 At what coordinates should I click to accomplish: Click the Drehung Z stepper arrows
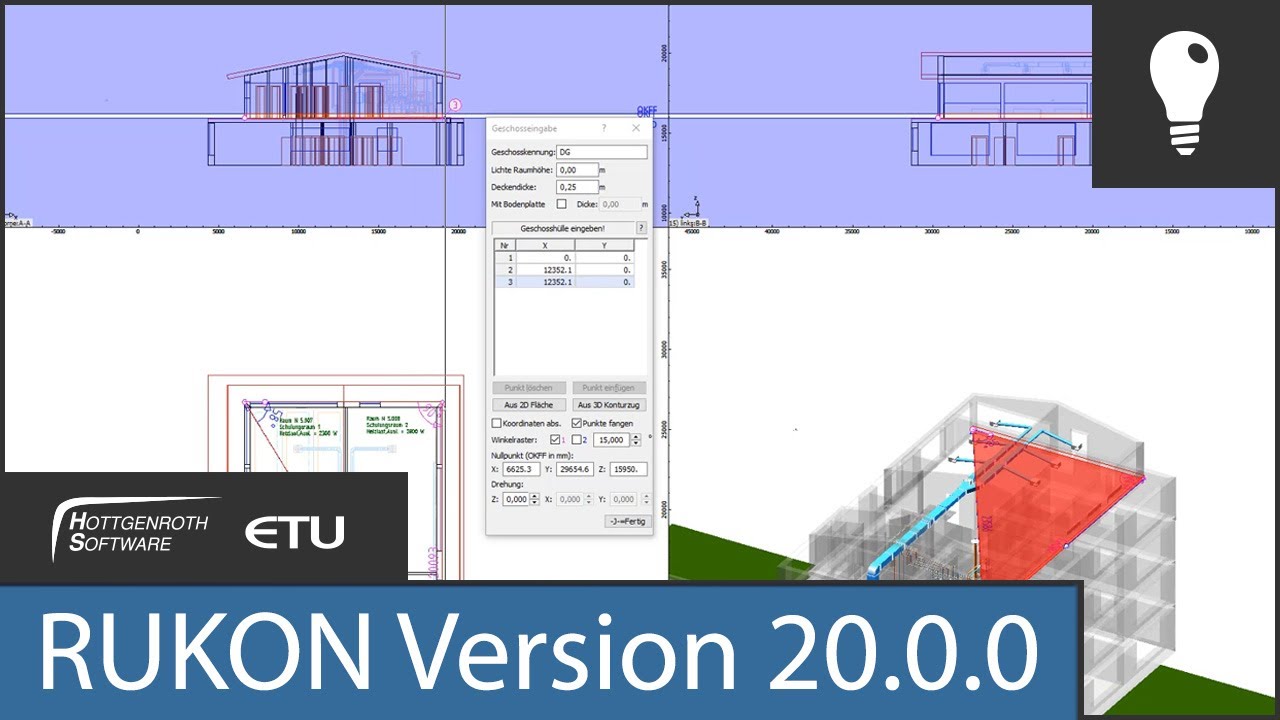coord(534,499)
